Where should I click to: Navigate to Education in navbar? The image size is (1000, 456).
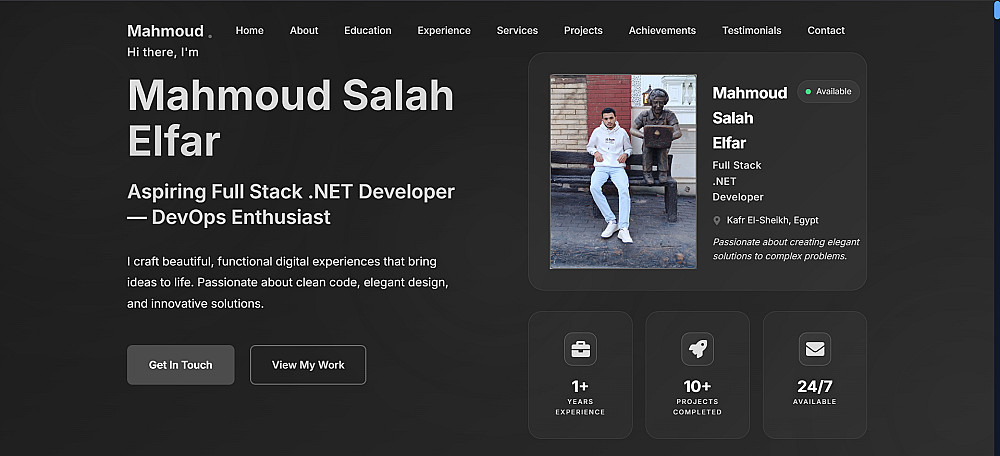coord(368,31)
